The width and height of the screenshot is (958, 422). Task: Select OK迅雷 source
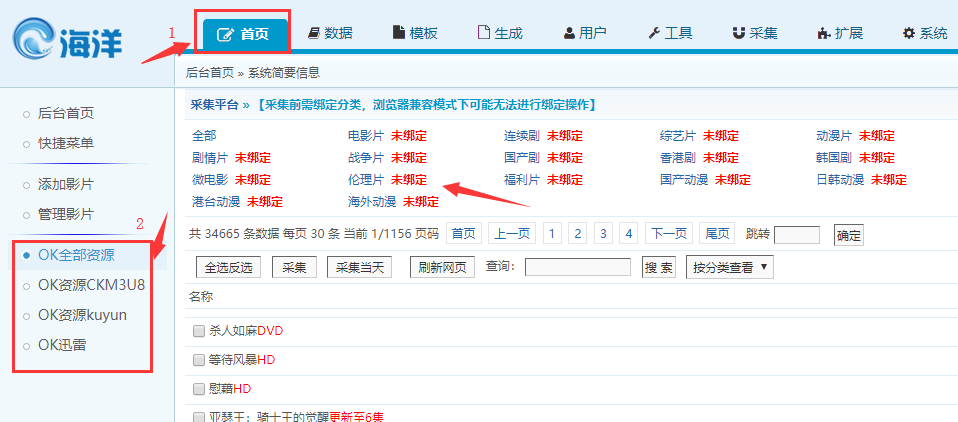62,345
